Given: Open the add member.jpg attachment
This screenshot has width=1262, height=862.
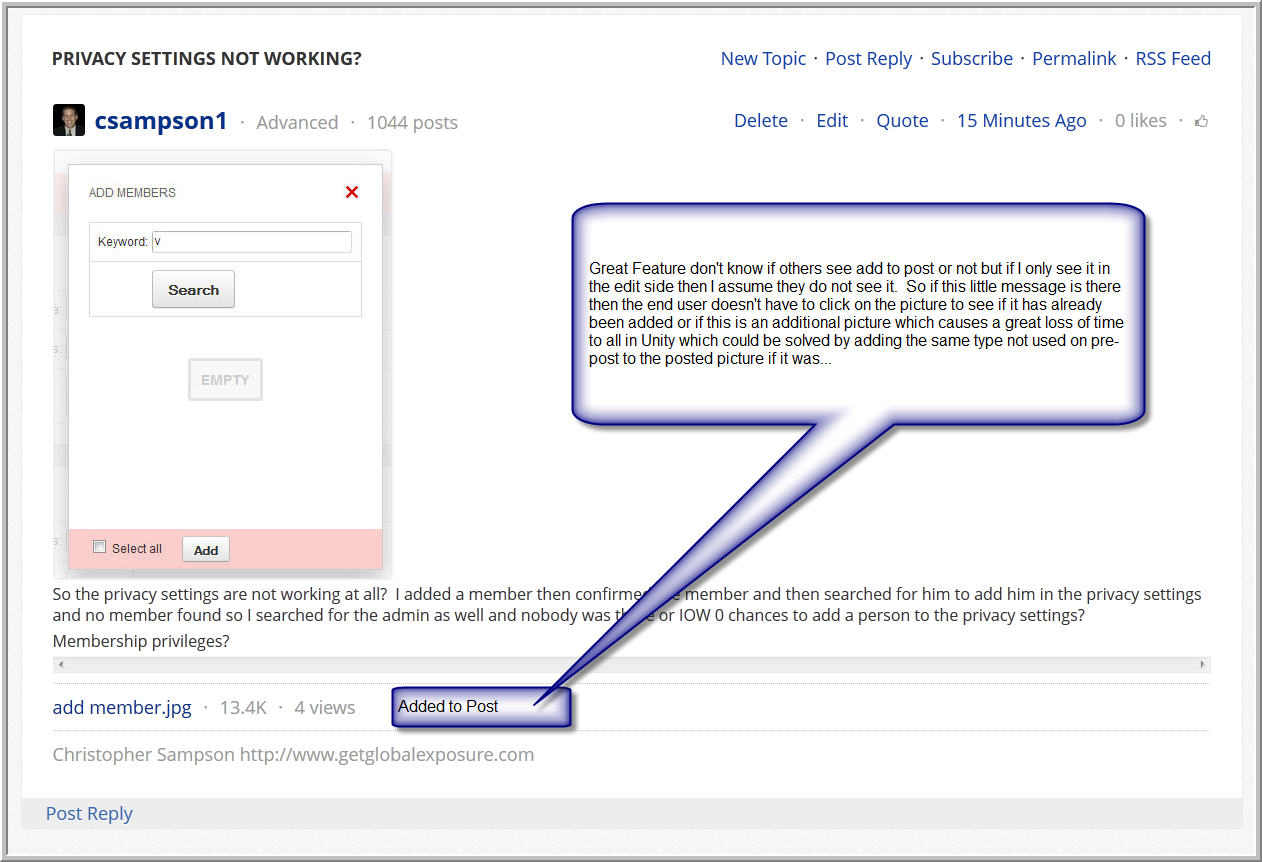Looking at the screenshot, I should pos(122,708).
